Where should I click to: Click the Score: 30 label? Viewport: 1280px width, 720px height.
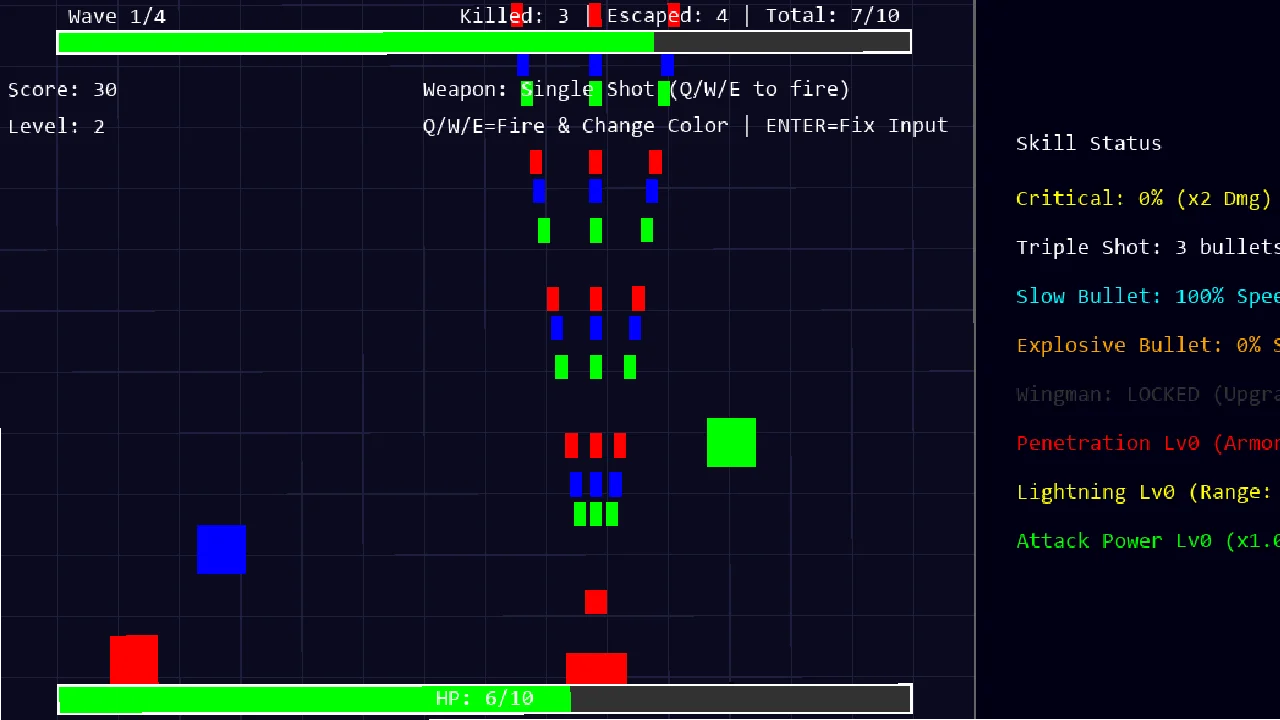pyautogui.click(x=62, y=89)
